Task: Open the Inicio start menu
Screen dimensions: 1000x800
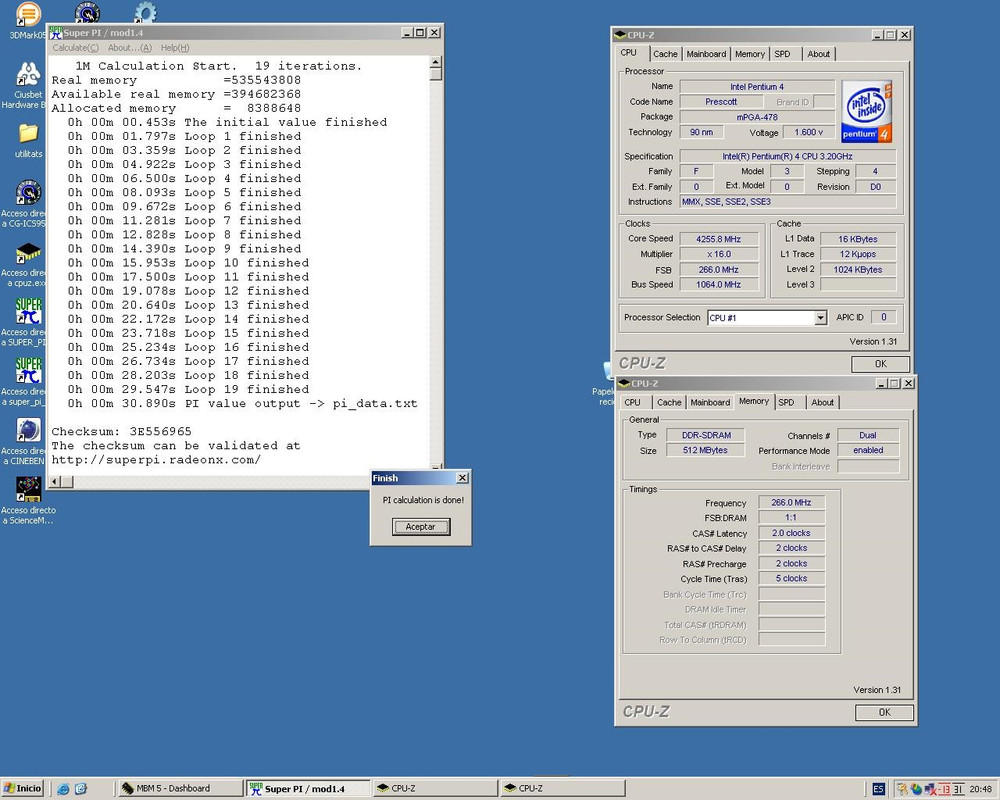Action: click(22, 789)
